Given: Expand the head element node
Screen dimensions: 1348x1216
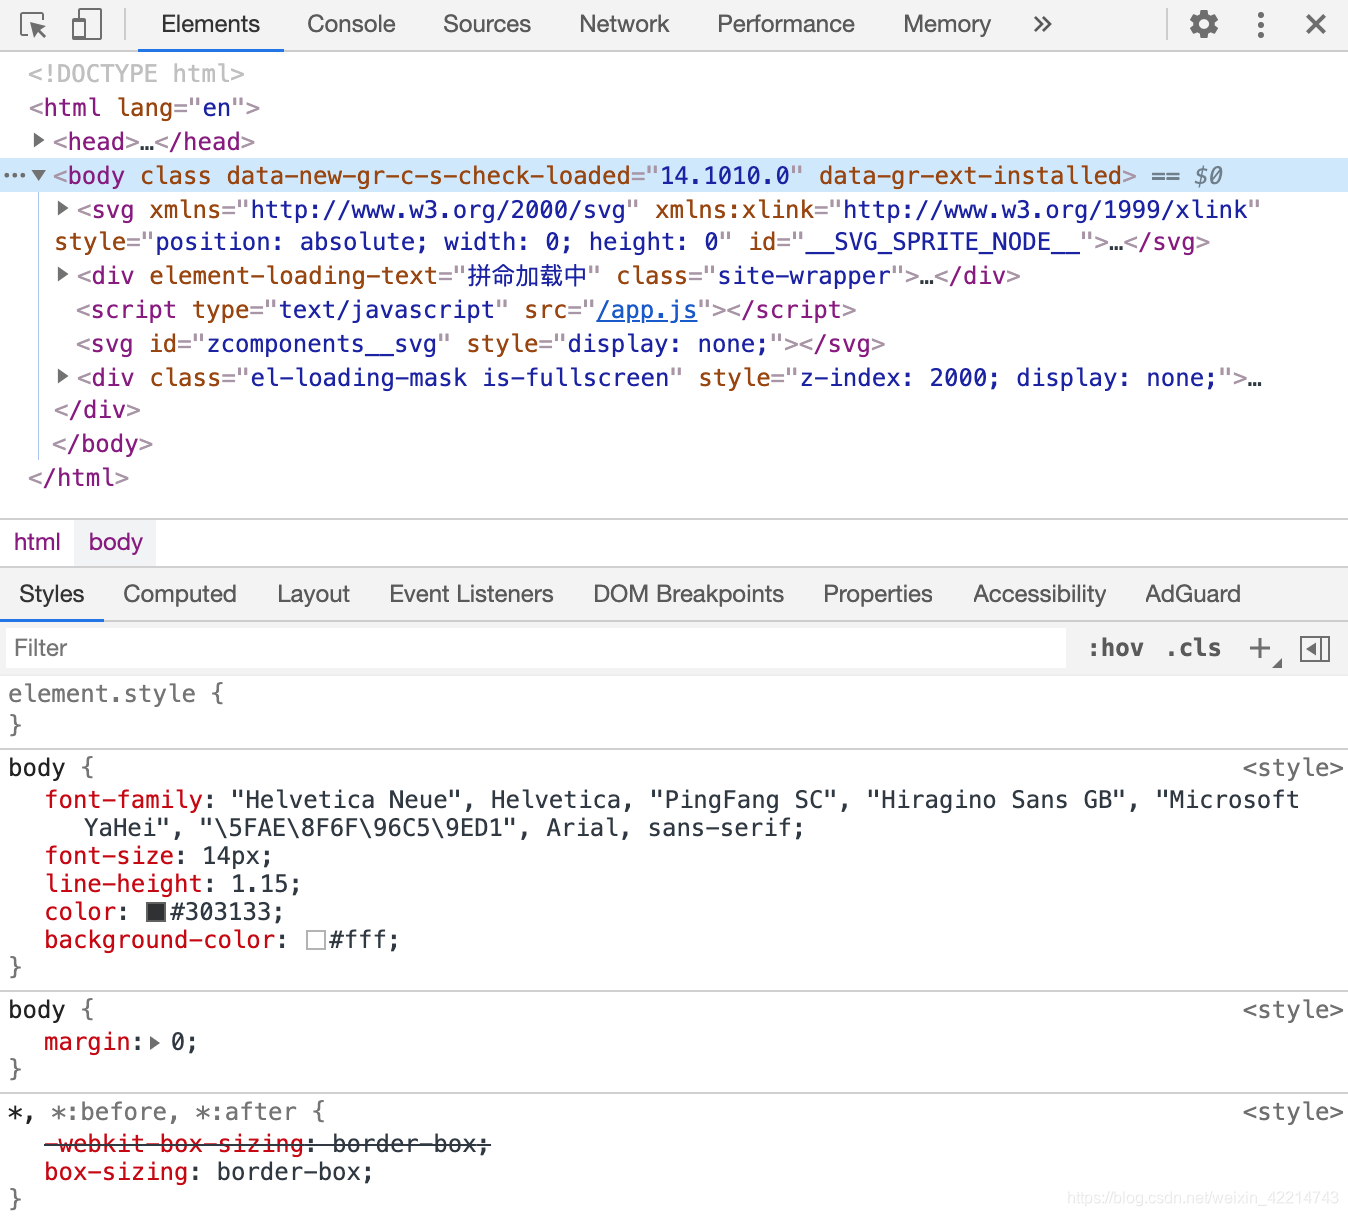Looking at the screenshot, I should point(38,140).
